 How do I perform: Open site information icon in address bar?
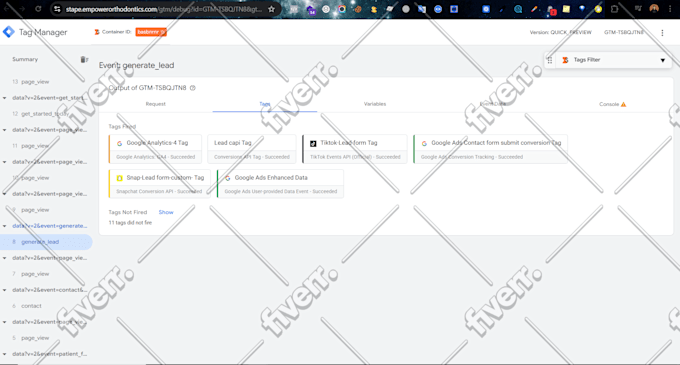tap(57, 9)
